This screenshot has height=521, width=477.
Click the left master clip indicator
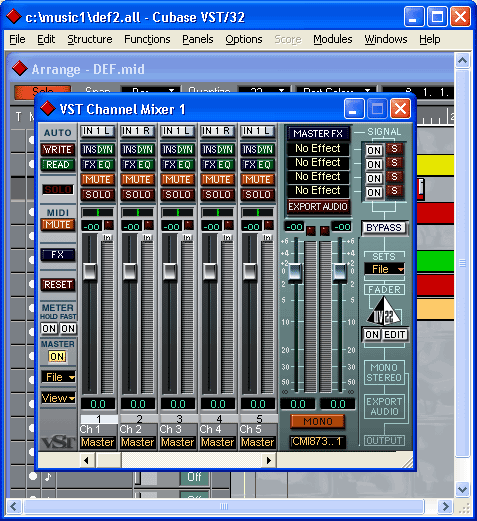click(311, 230)
